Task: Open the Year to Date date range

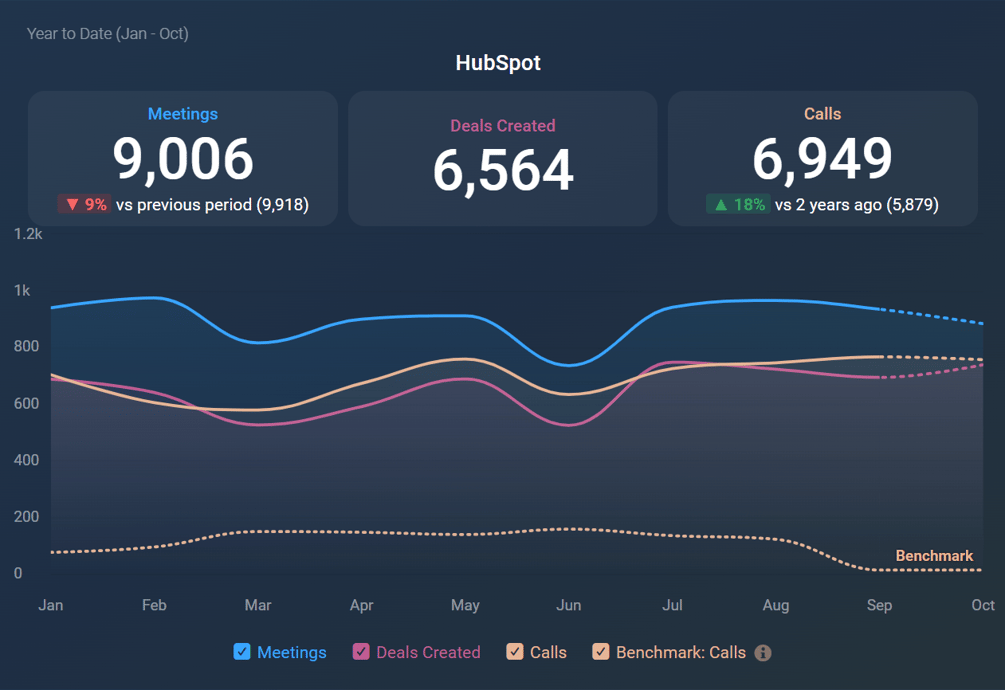Action: [x=108, y=34]
